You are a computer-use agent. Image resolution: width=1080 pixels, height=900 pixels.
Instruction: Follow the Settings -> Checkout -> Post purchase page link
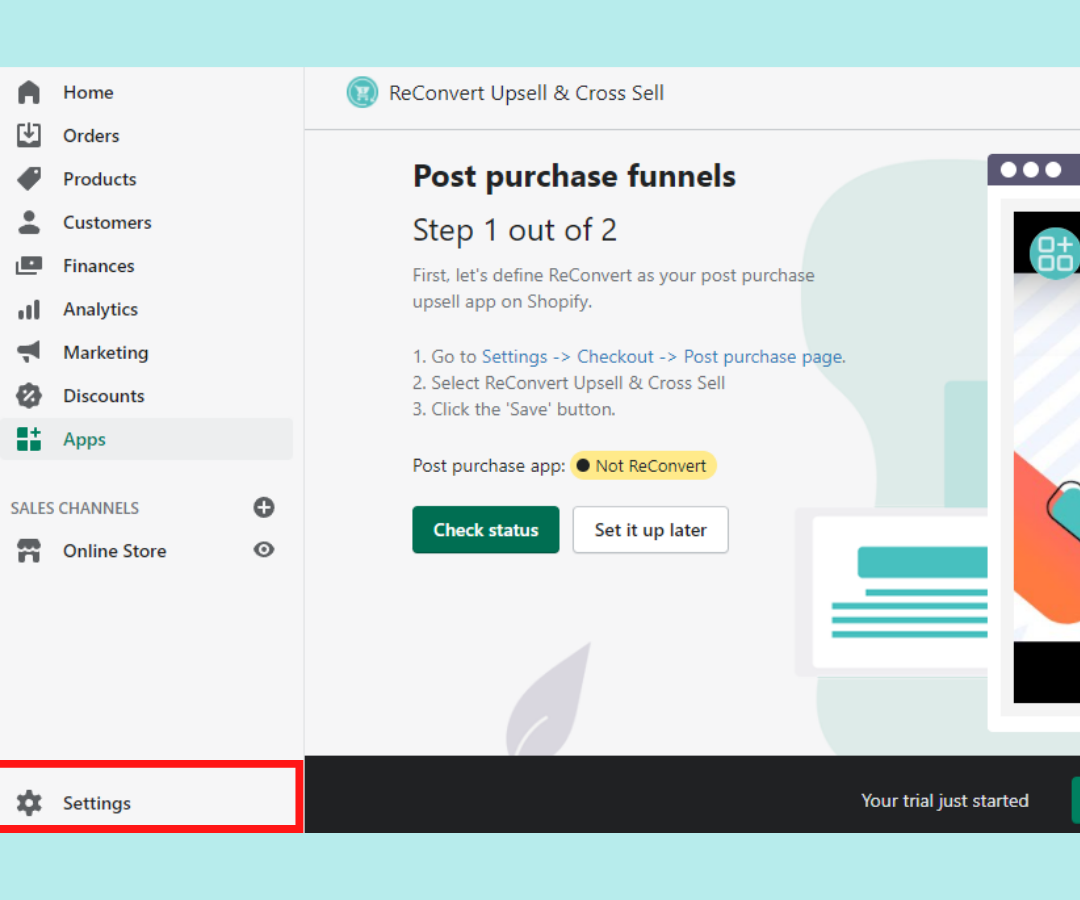663,357
